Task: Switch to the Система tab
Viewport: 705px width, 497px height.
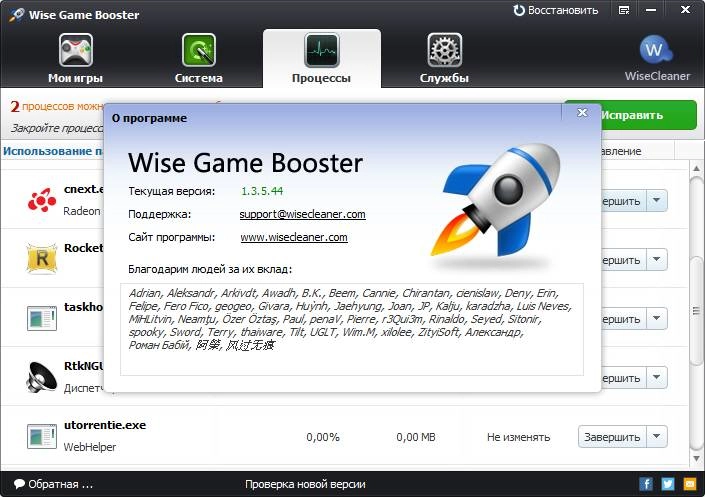Action: click(198, 58)
